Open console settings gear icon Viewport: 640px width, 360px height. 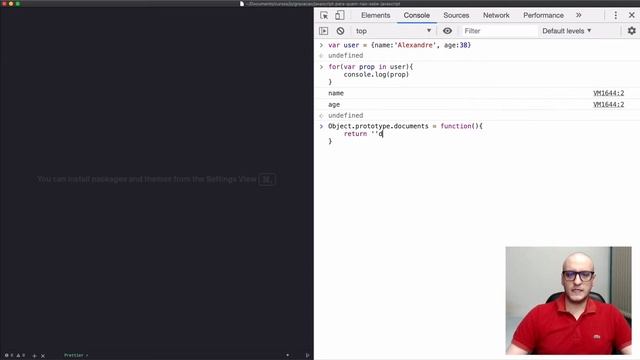click(631, 31)
